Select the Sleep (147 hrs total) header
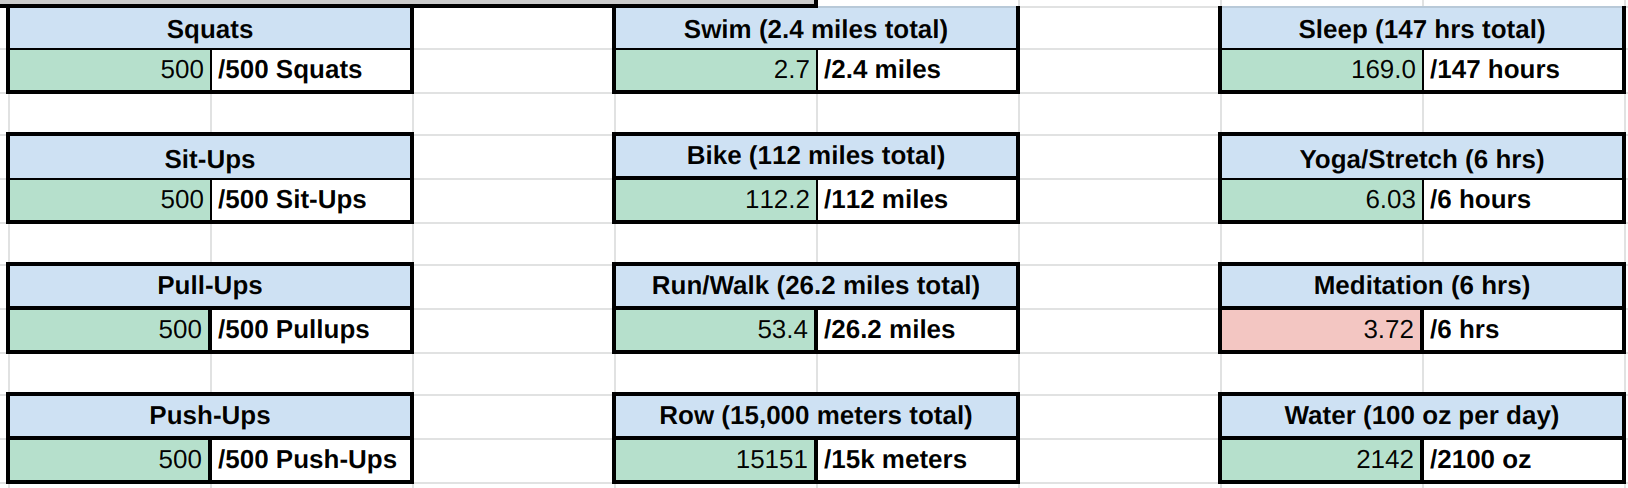1628x488 pixels. tap(1421, 29)
